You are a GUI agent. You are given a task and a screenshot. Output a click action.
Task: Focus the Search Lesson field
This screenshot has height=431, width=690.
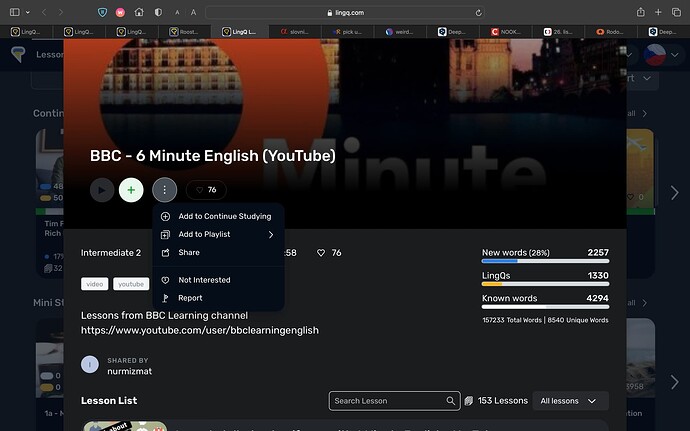point(394,401)
